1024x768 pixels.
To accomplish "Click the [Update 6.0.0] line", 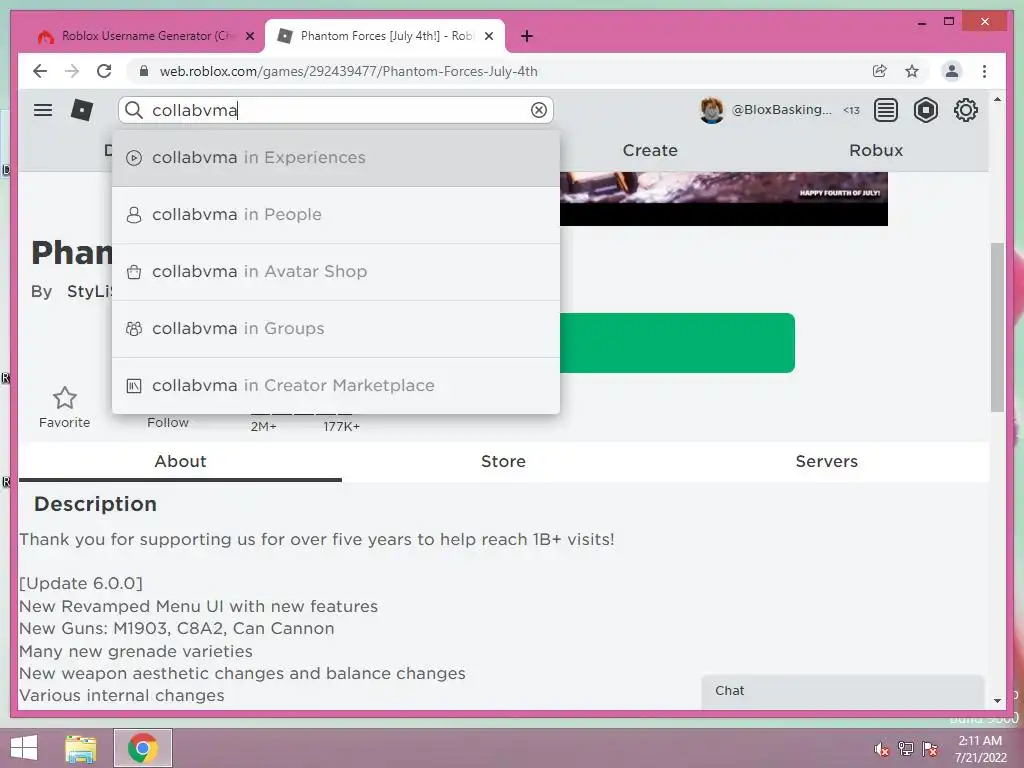I will click(x=81, y=583).
